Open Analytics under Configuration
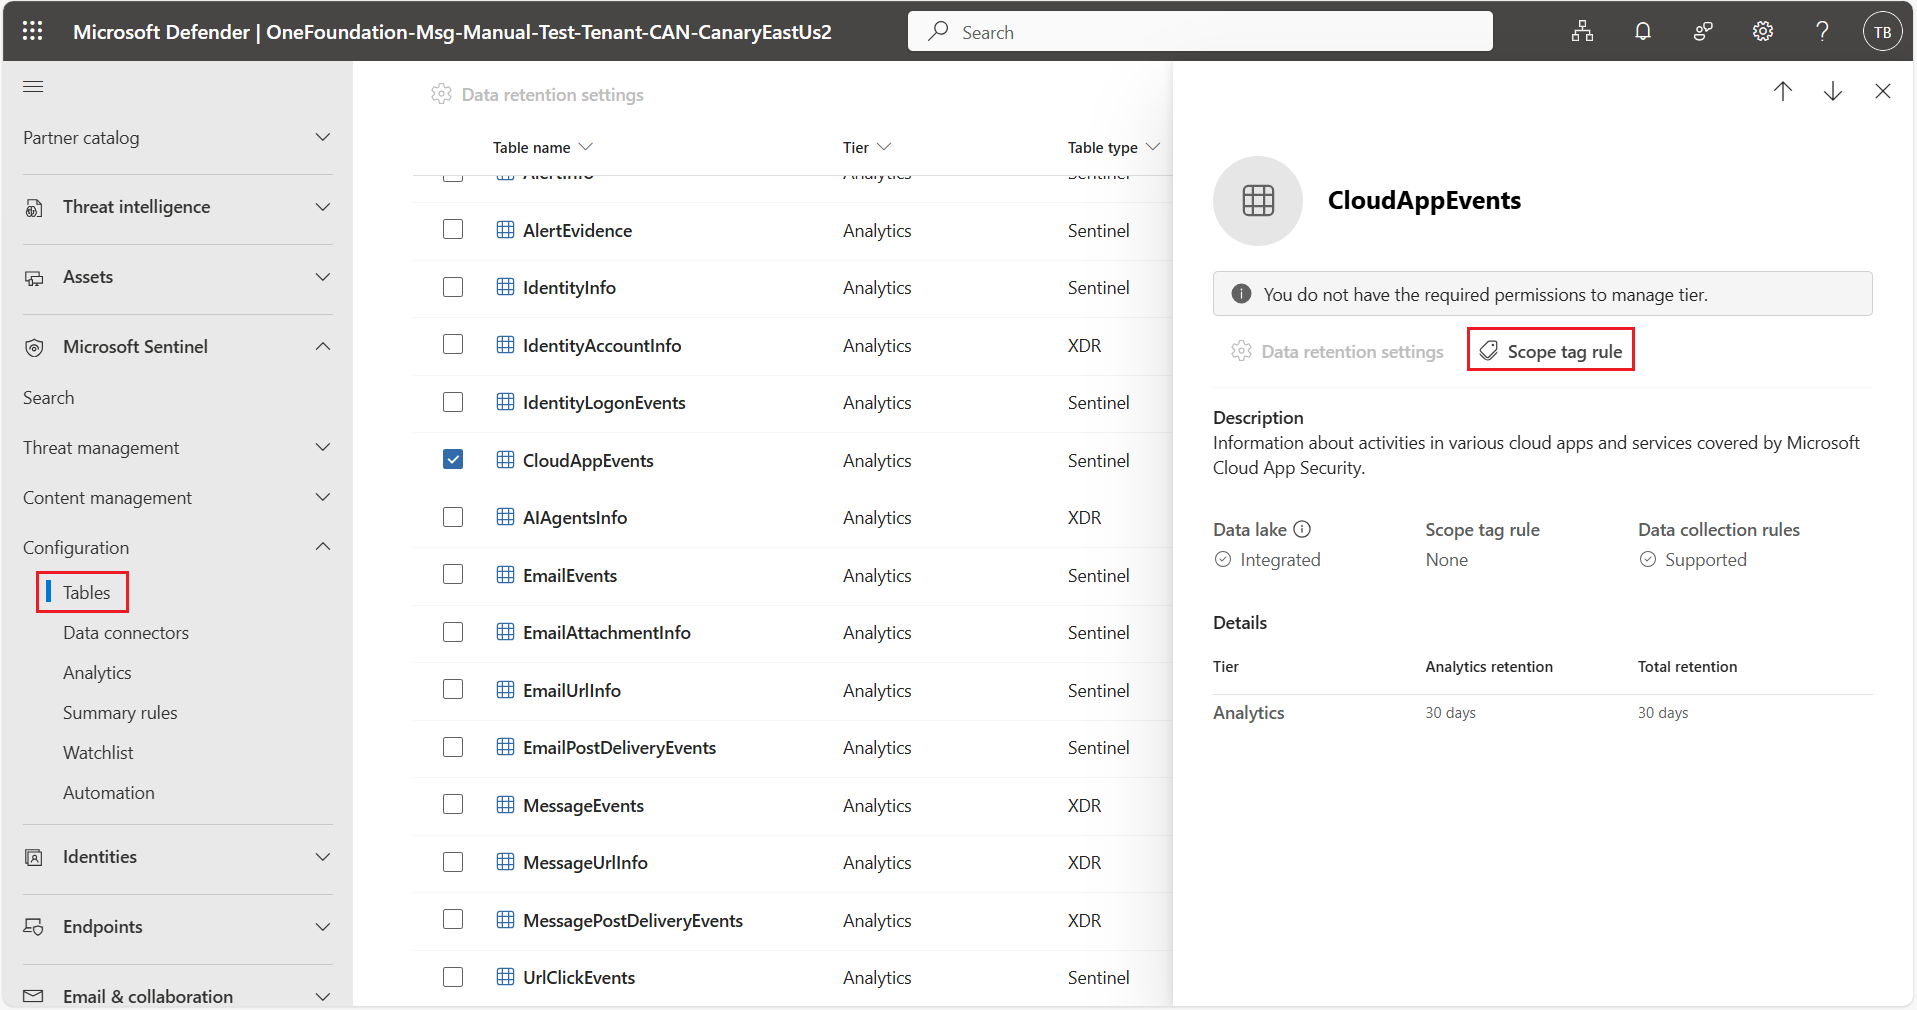Image resolution: width=1917 pixels, height=1010 pixels. (x=97, y=672)
